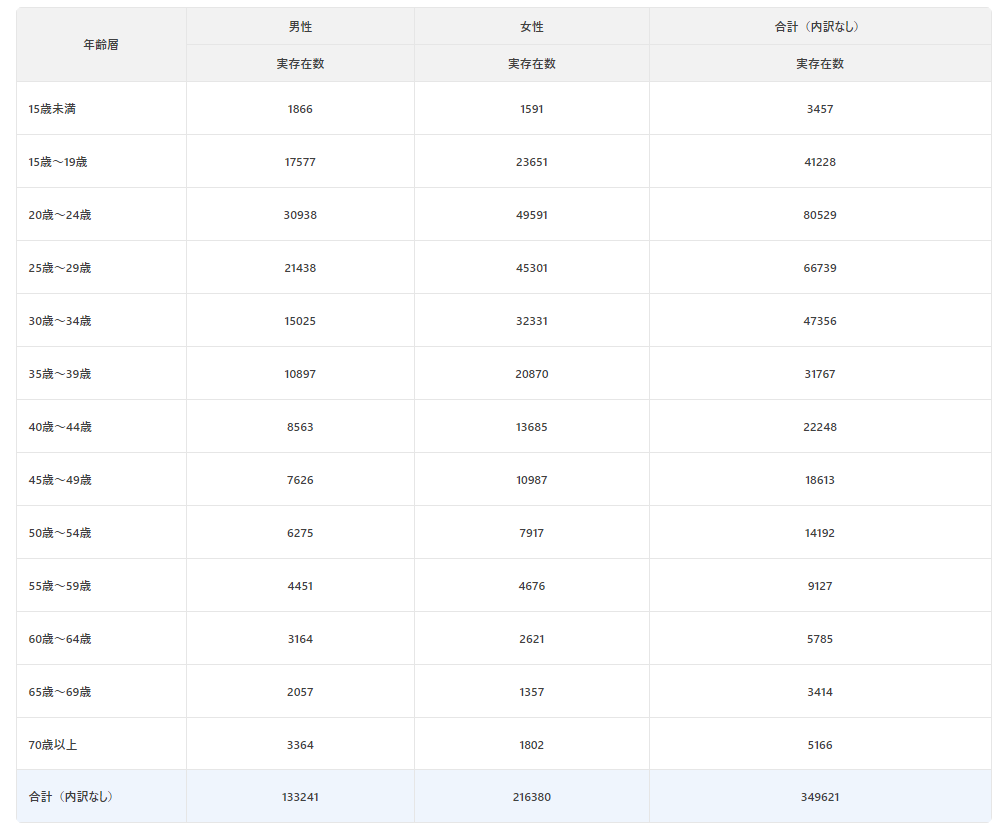Viewport: 1001px width, 832px height.
Task: Select the 60歳～64歳 row label
Action: click(60, 639)
